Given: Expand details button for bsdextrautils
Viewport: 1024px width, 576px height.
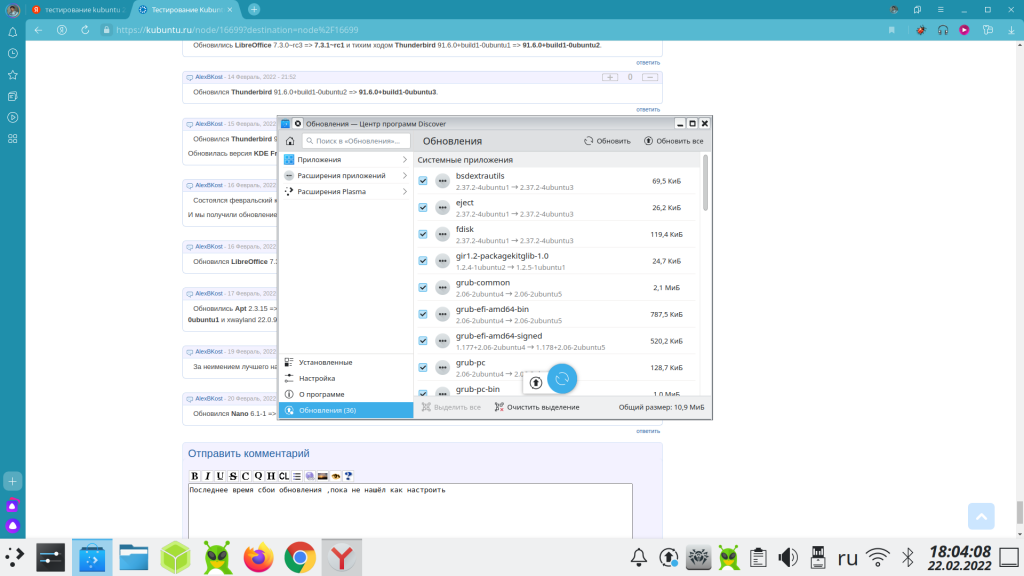Looking at the screenshot, I should pos(443,181).
